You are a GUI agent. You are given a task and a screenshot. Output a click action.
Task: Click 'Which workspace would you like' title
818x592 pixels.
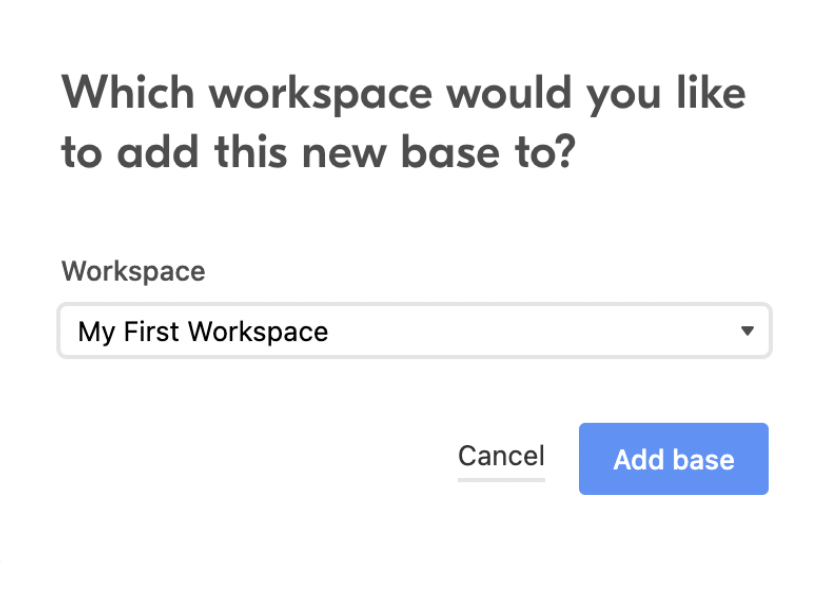[x=403, y=94]
